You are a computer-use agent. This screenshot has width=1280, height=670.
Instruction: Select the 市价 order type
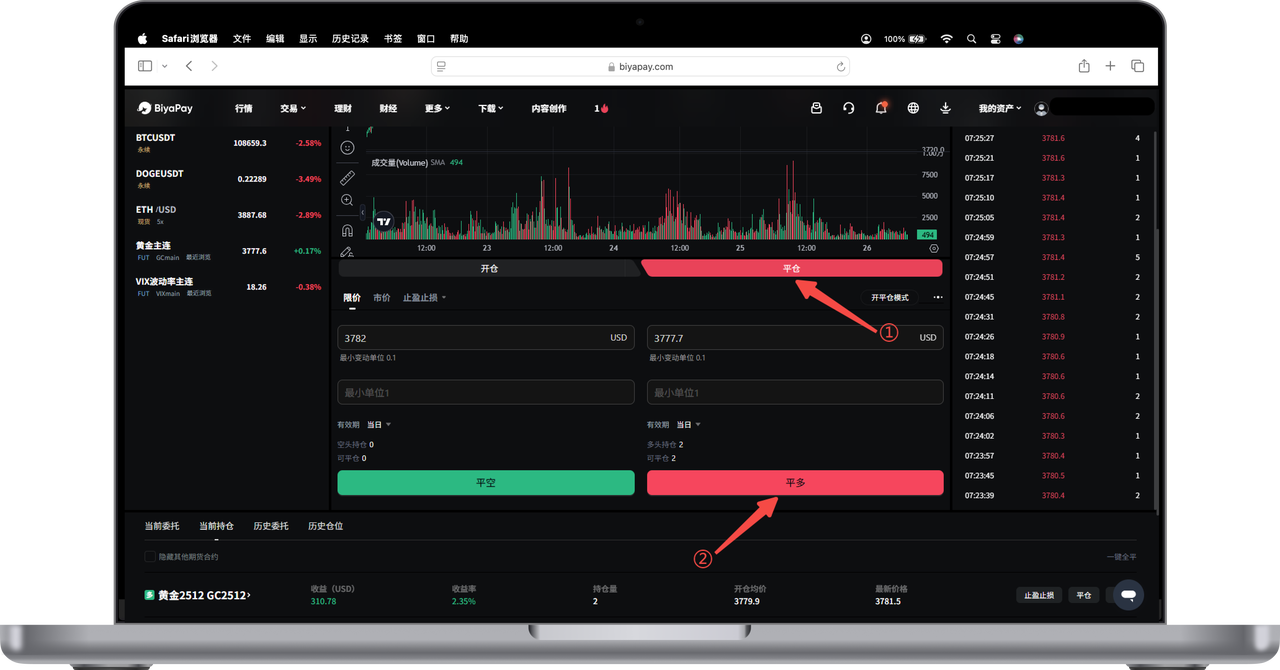[381, 298]
